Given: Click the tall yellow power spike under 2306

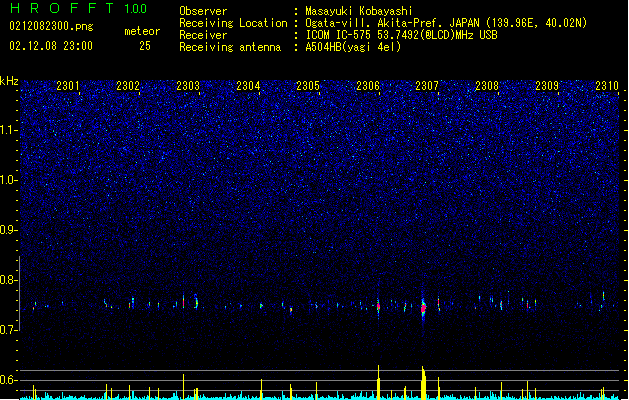Looking at the screenshot, I should 378,382.
